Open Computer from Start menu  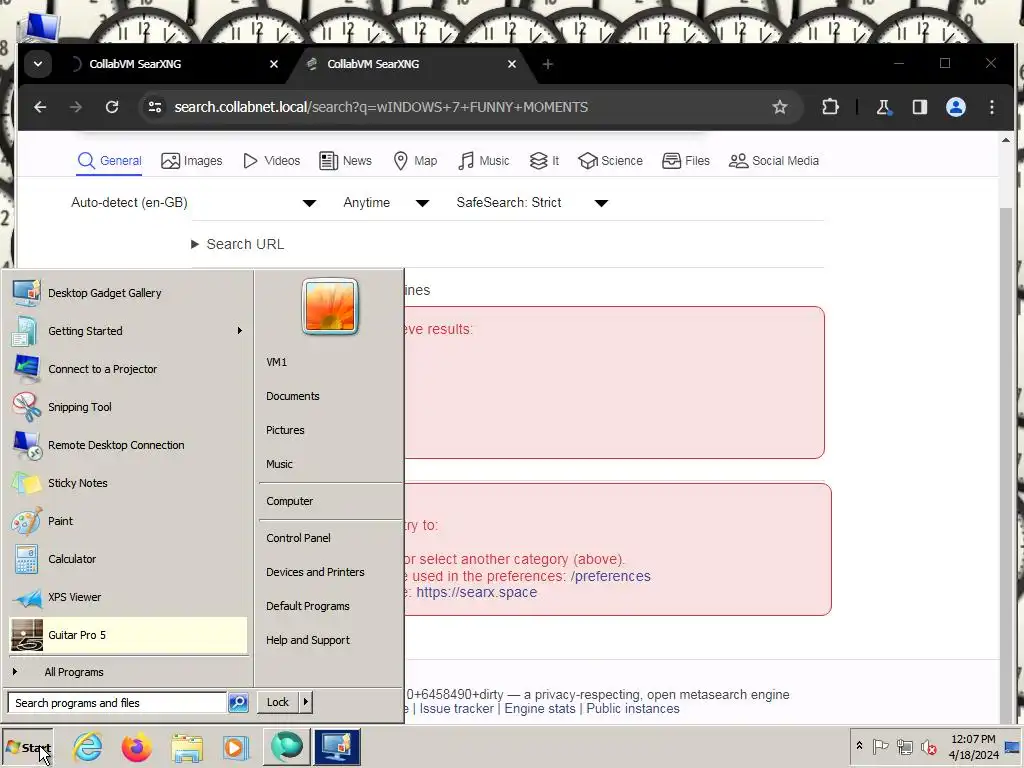[289, 501]
